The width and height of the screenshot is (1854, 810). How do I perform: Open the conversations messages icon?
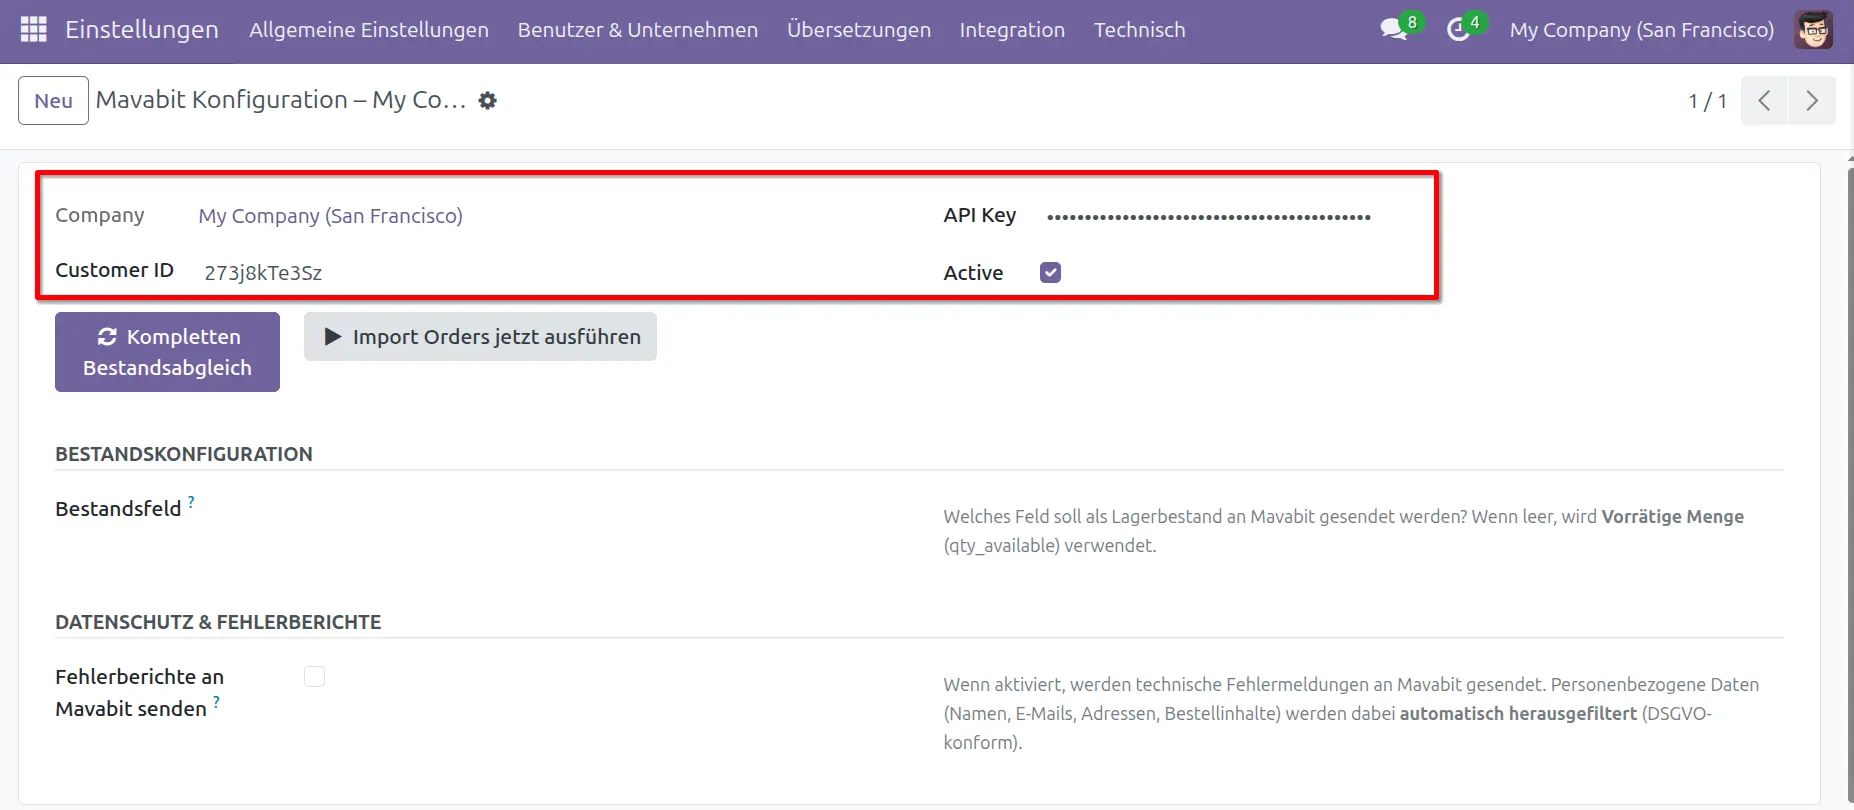click(1394, 30)
